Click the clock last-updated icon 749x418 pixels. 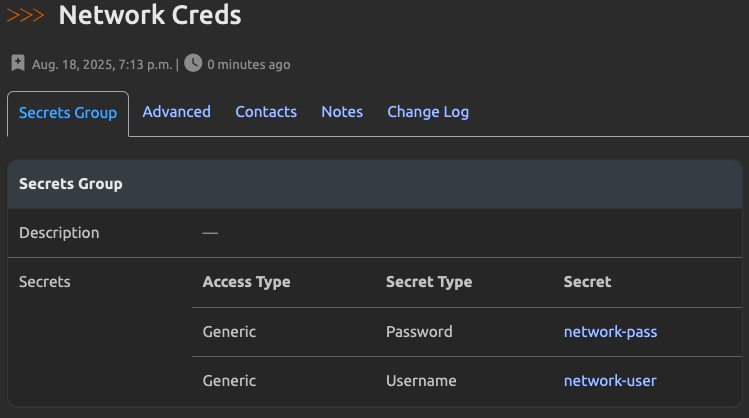pos(193,63)
